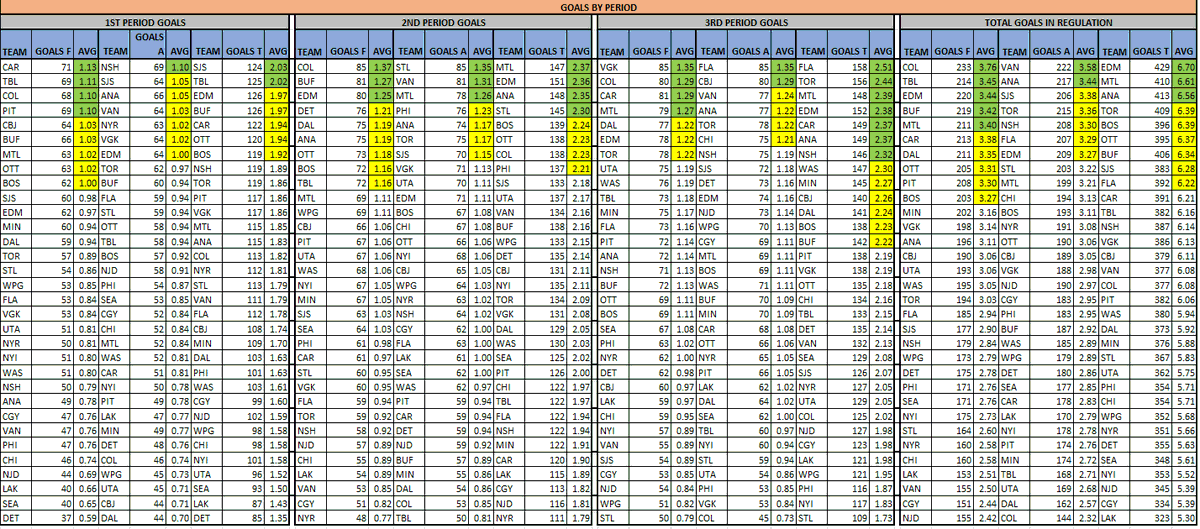Click 2.37 average in 2nd period totals
Image resolution: width=1200 pixels, height=529 pixels.
click(x=580, y=67)
